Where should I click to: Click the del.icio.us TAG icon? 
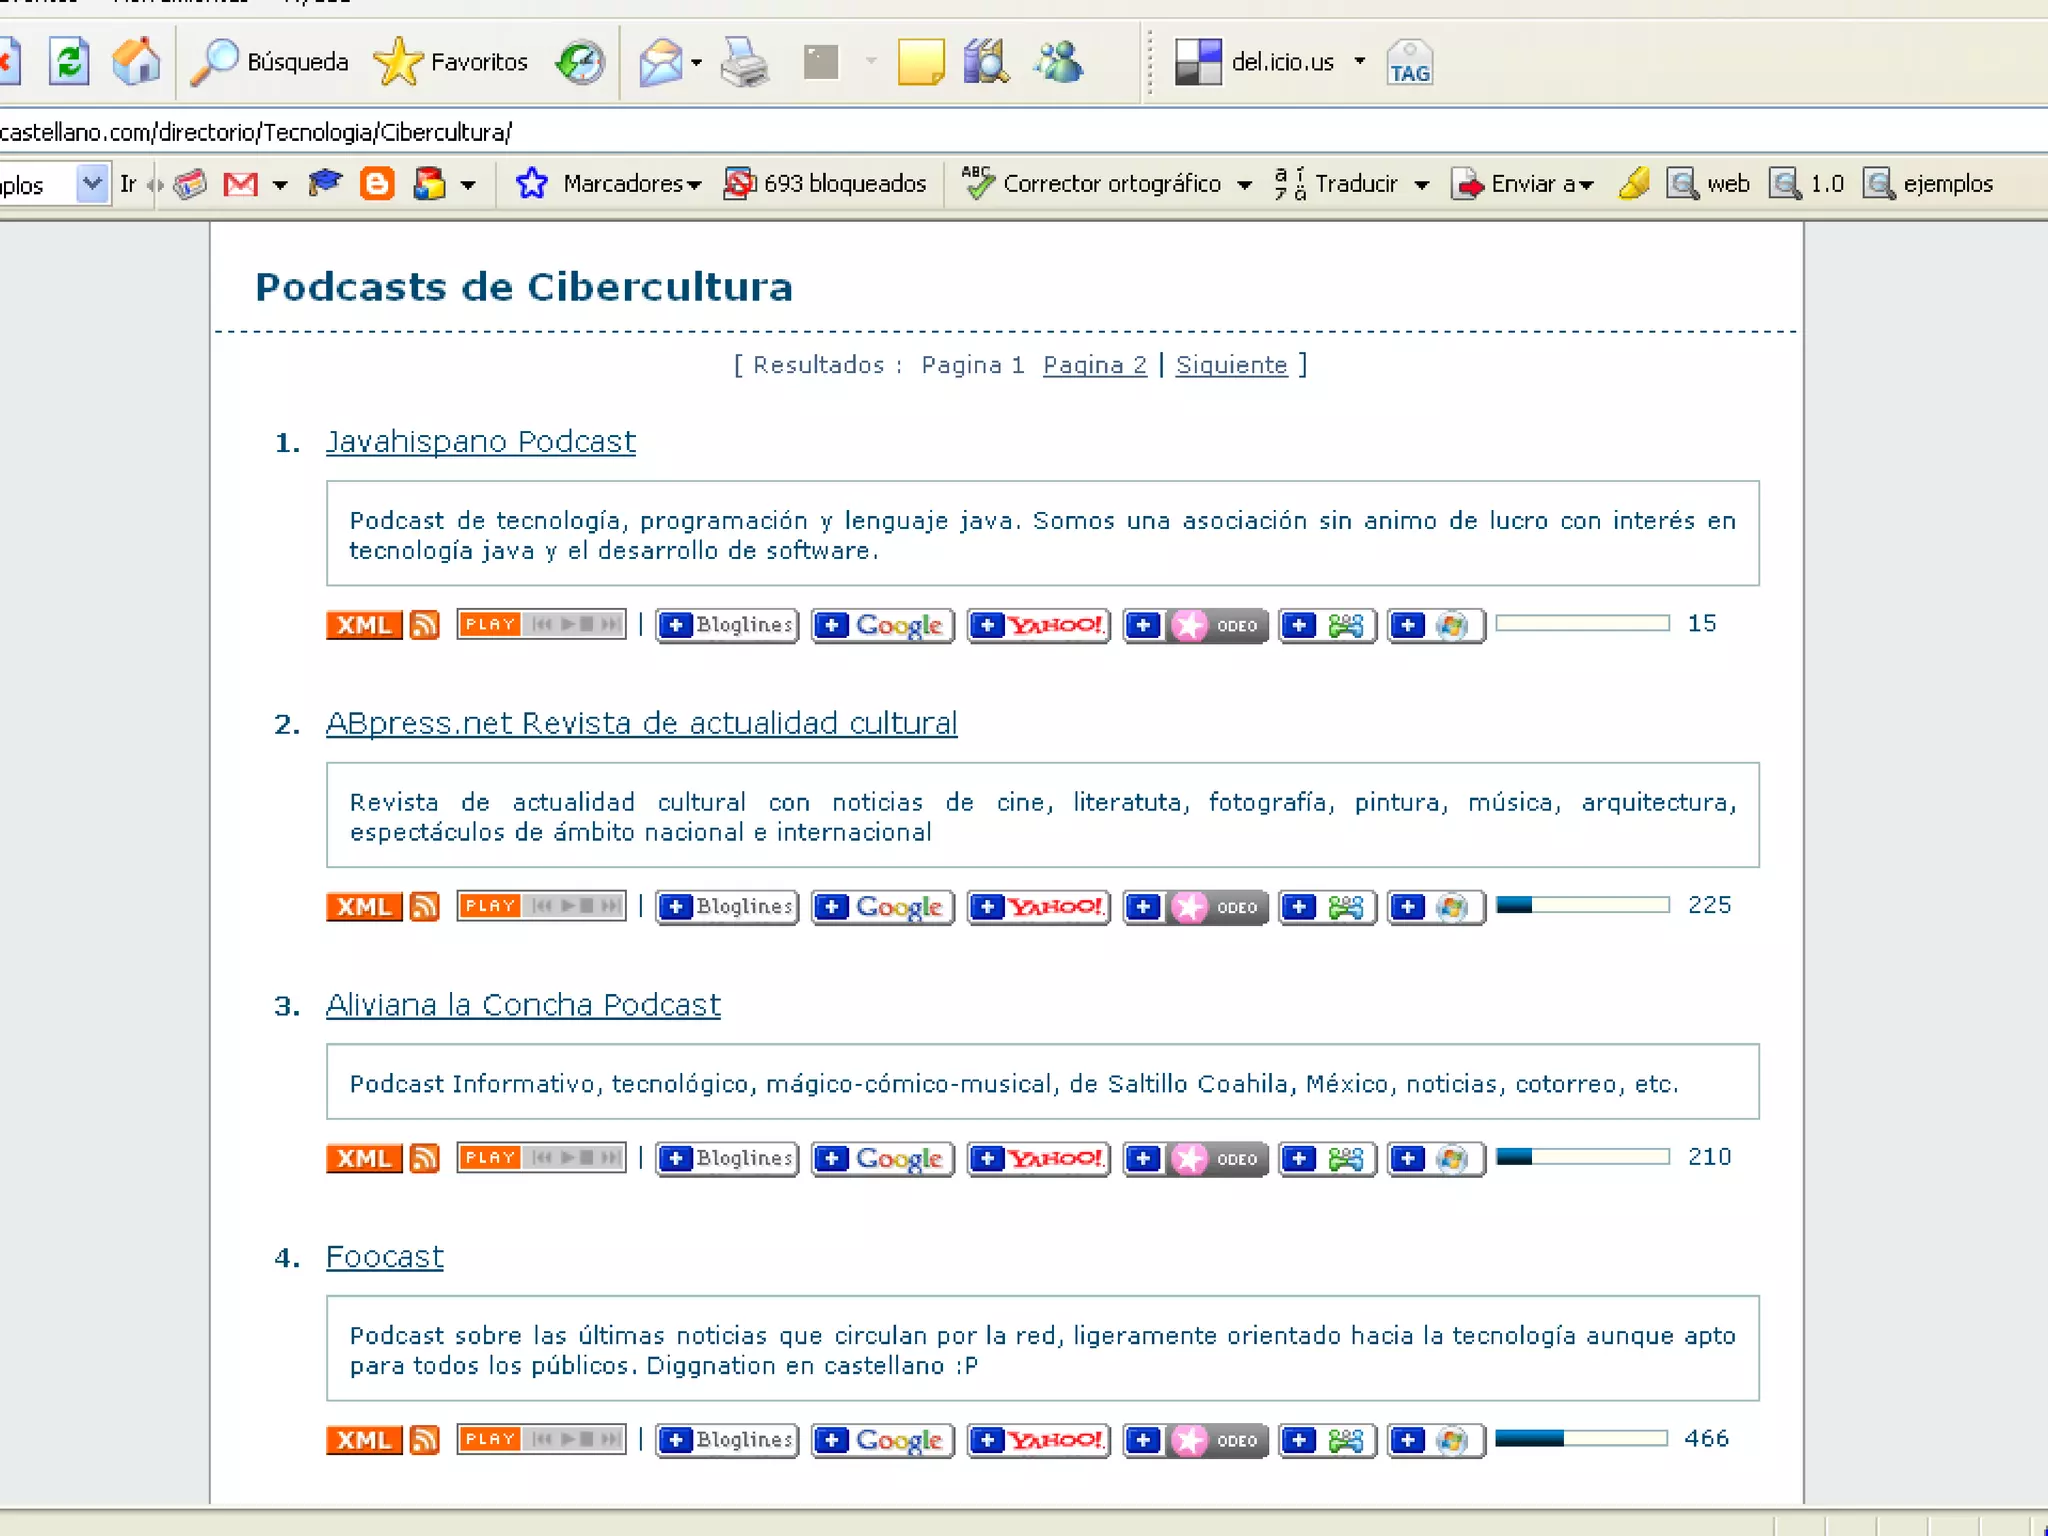point(1409,62)
